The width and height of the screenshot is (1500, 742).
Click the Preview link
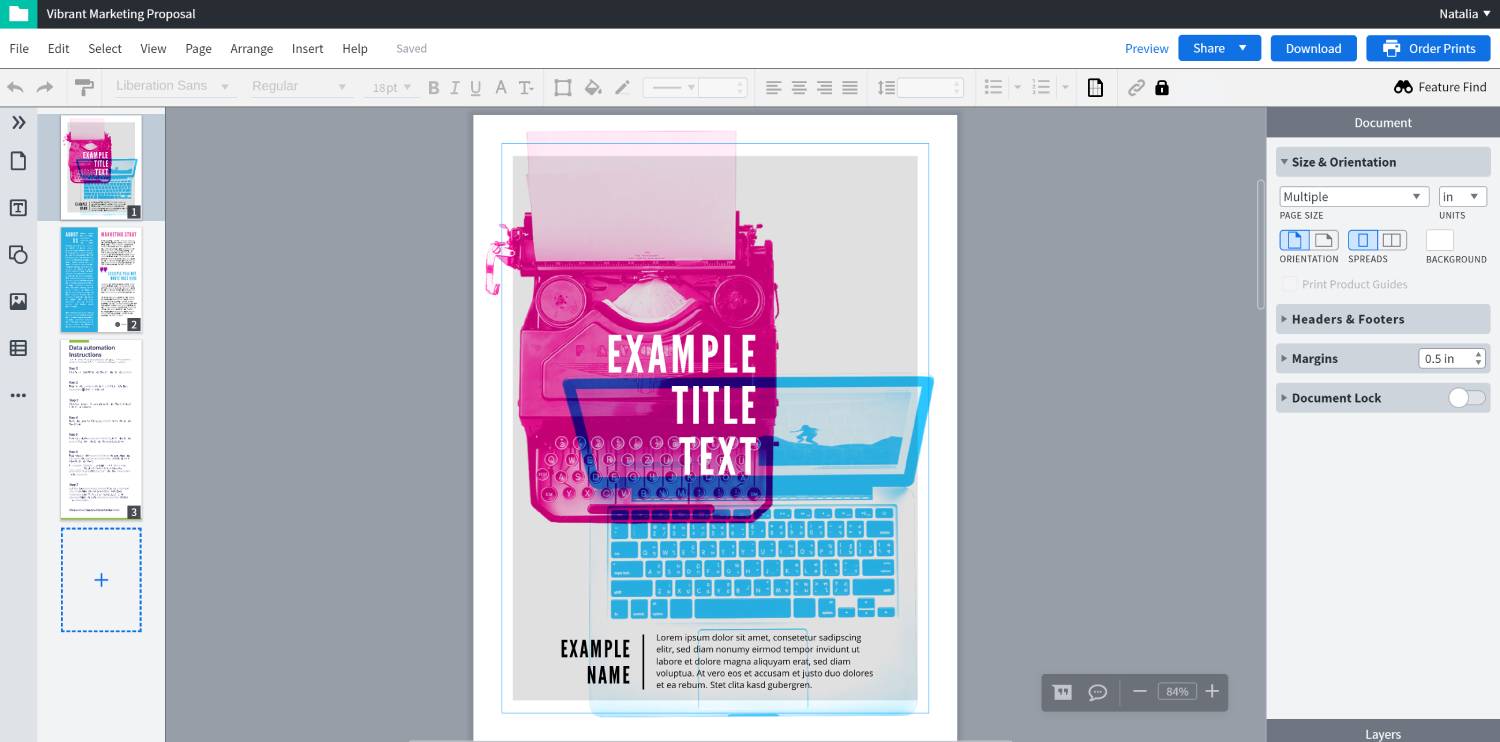click(1146, 48)
